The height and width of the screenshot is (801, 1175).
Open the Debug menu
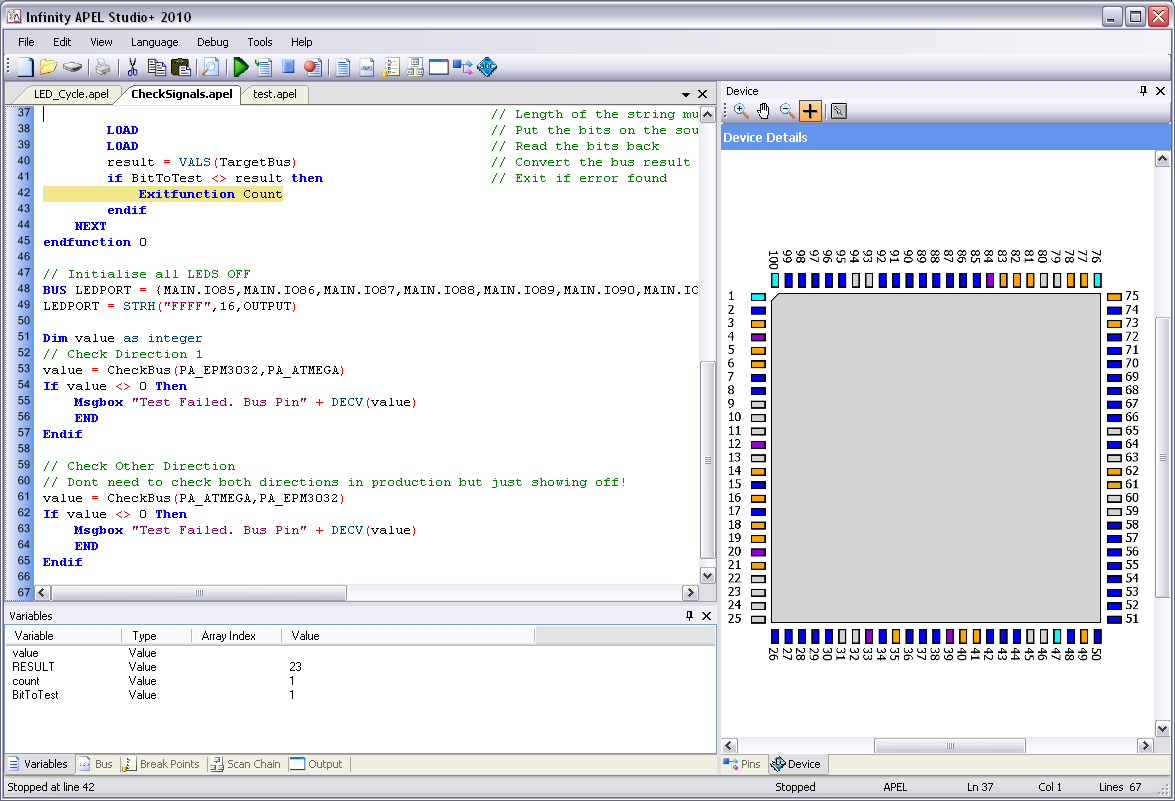coord(212,42)
